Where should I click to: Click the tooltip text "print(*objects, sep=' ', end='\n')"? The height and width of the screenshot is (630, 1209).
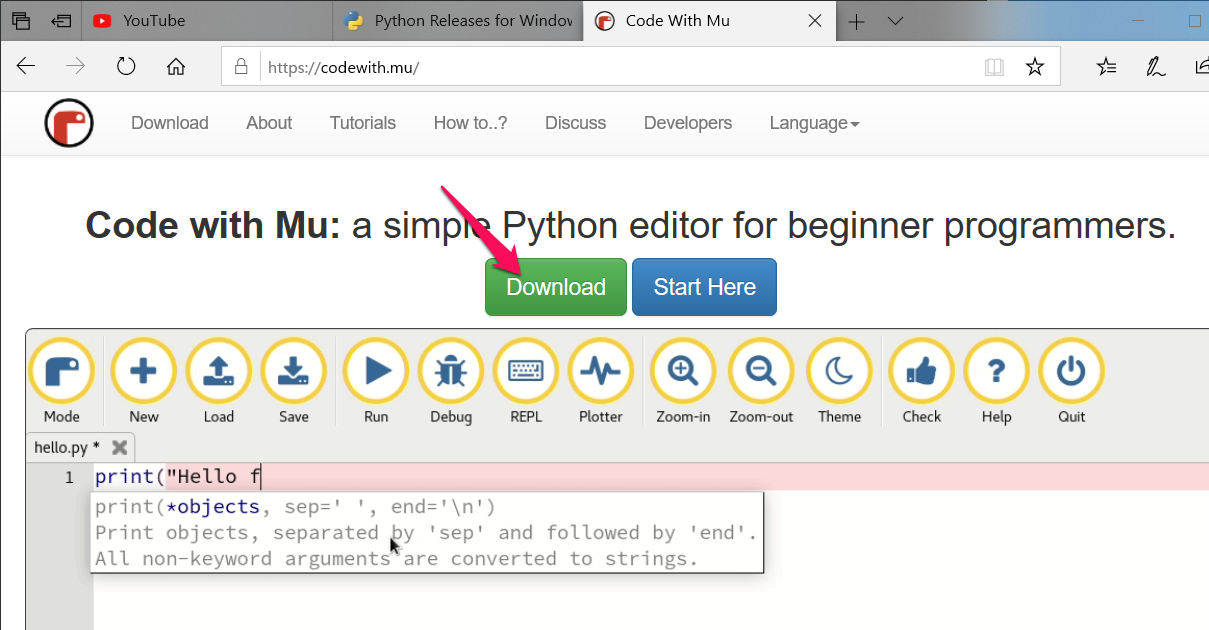click(295, 507)
